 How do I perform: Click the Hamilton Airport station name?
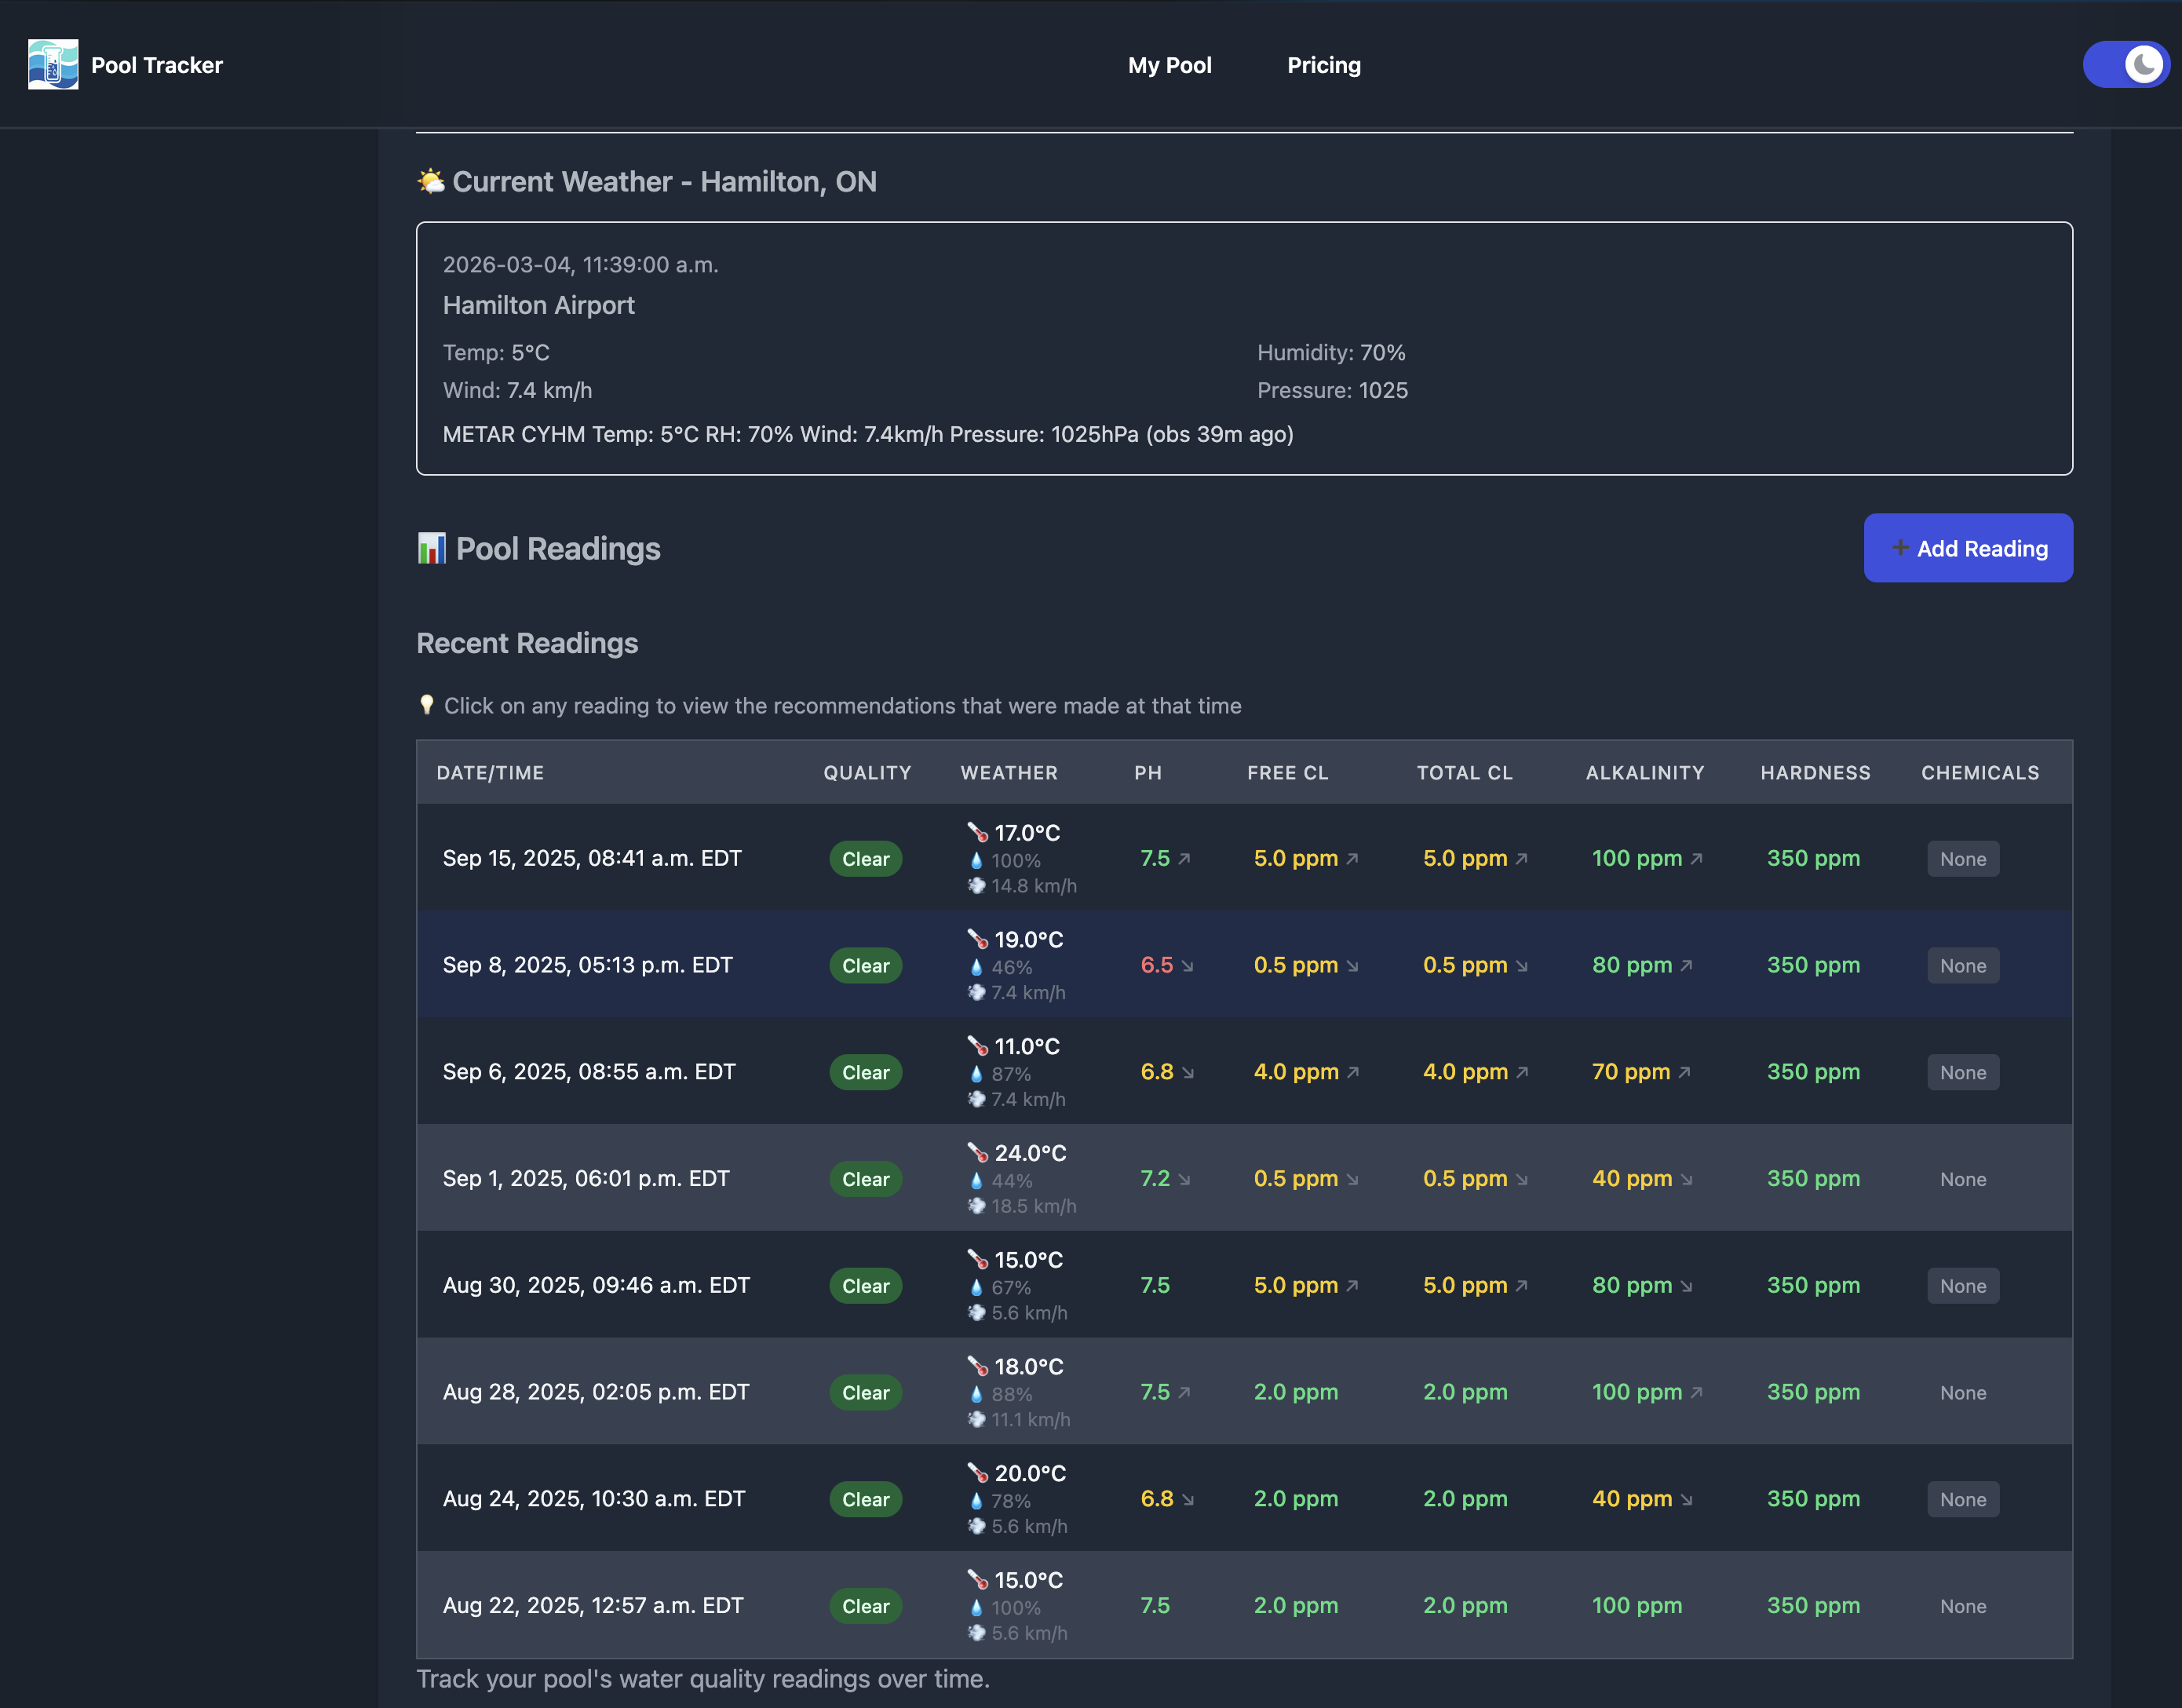[x=539, y=305]
